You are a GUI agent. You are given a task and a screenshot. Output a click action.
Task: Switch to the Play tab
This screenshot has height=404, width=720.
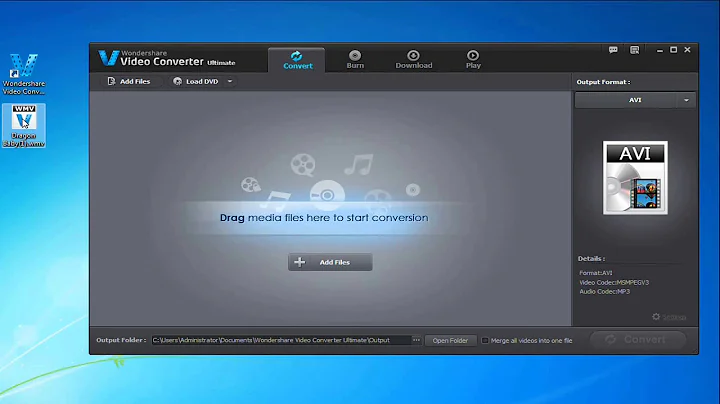click(x=473, y=60)
